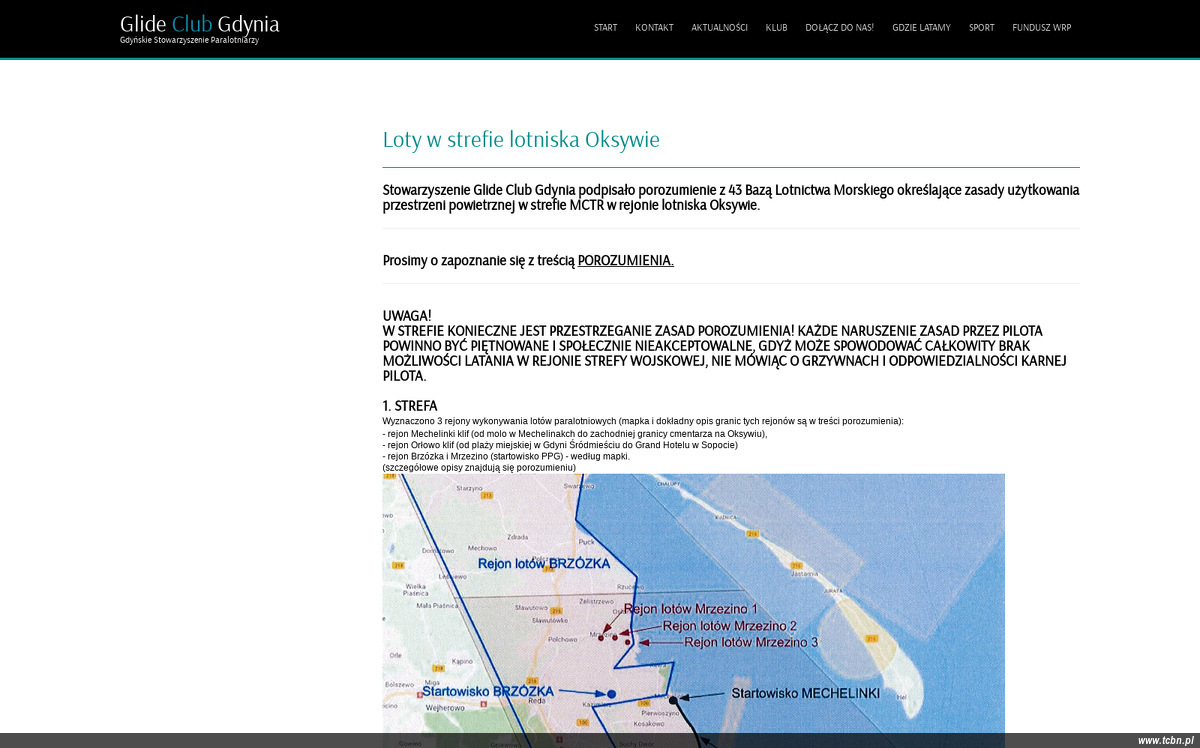Select the KLUB menu item
Image resolution: width=1200 pixels, height=748 pixels.
(776, 28)
